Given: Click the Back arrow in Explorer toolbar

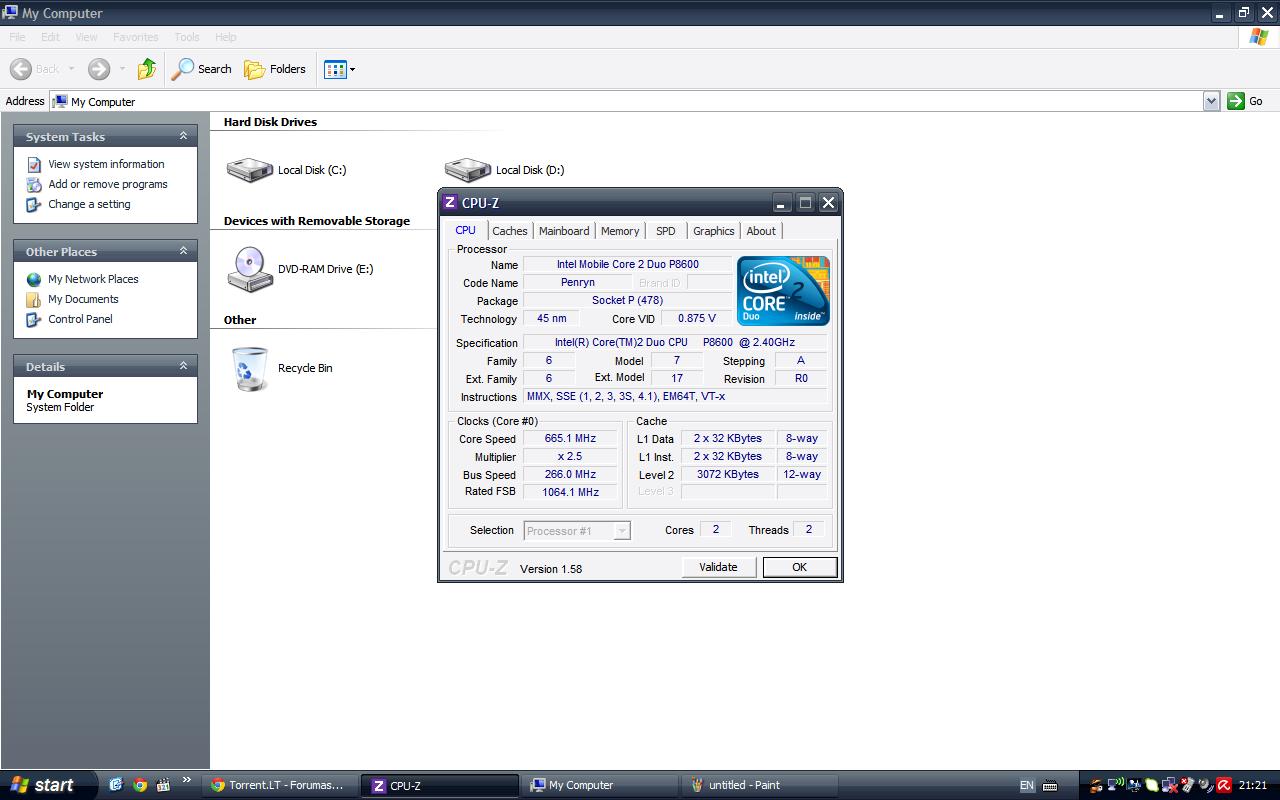Looking at the screenshot, I should [x=21, y=69].
